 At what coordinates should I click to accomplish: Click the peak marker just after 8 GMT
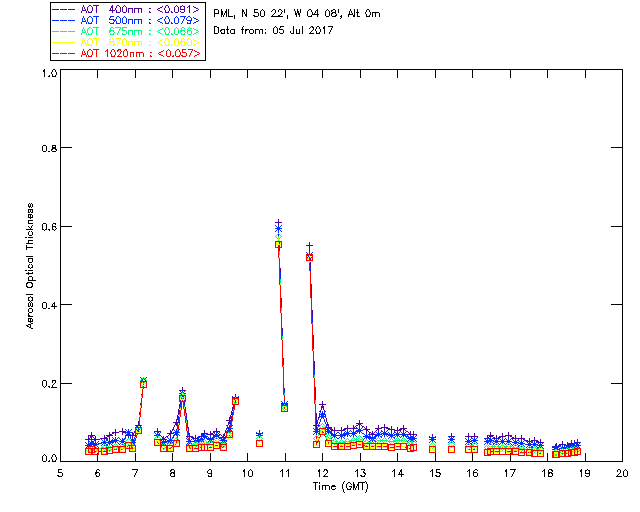[x=182, y=398]
